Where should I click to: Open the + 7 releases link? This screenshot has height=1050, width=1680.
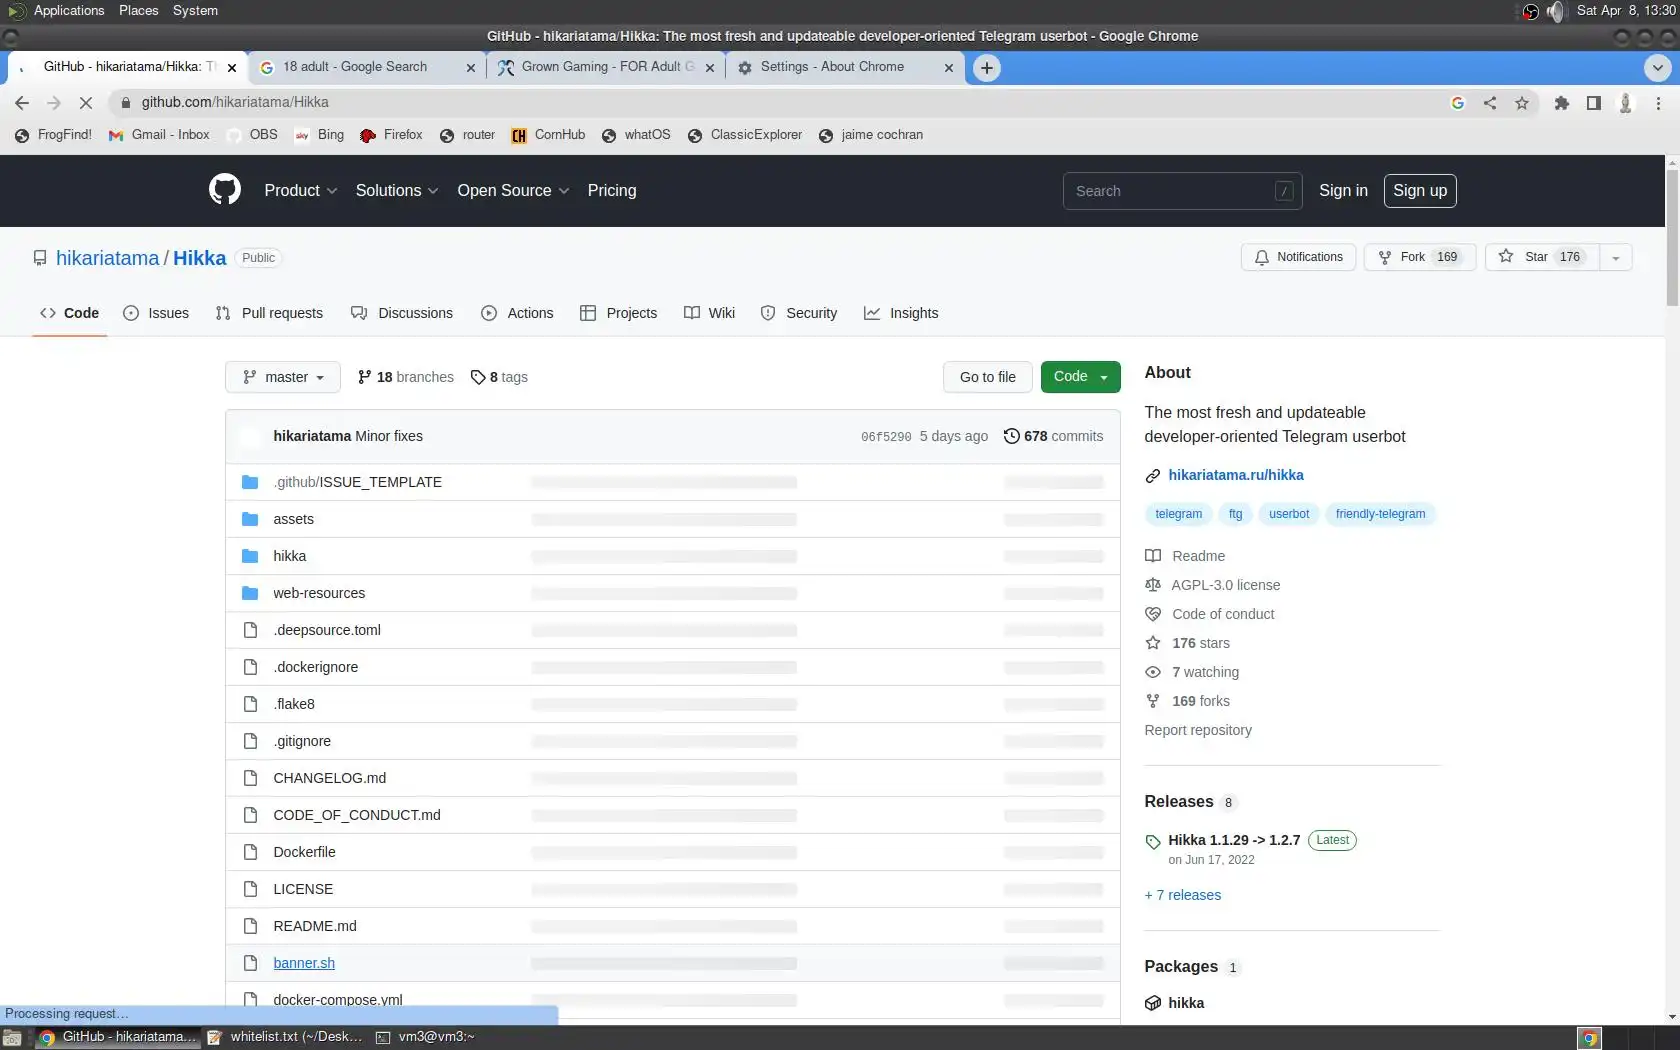(x=1183, y=895)
